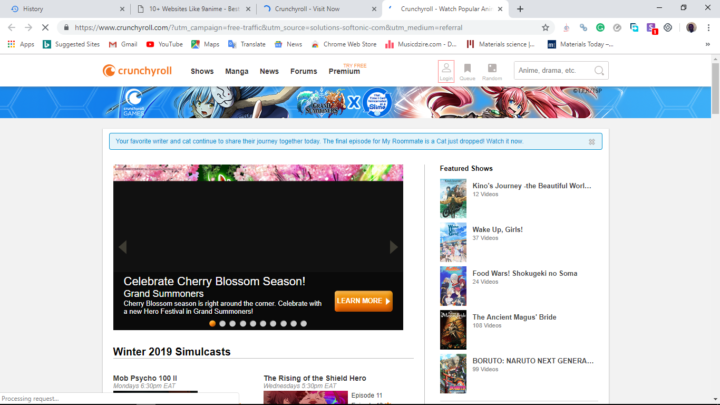Select first orange carousel dot
This screenshot has height=405, width=720.
point(212,323)
